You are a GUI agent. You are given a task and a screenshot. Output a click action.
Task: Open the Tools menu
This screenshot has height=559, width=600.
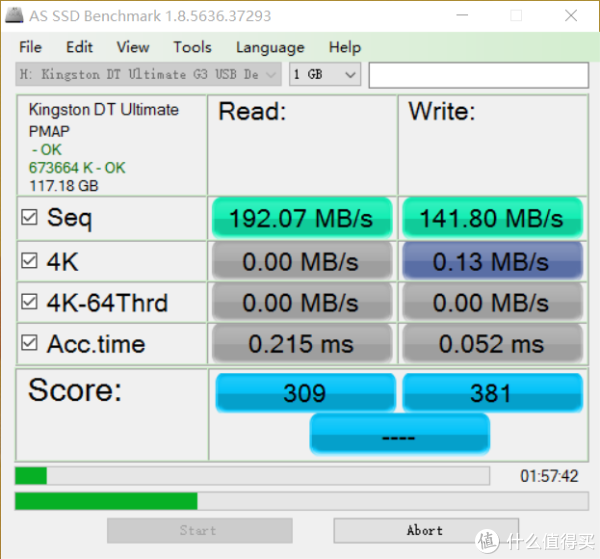[x=192, y=47]
